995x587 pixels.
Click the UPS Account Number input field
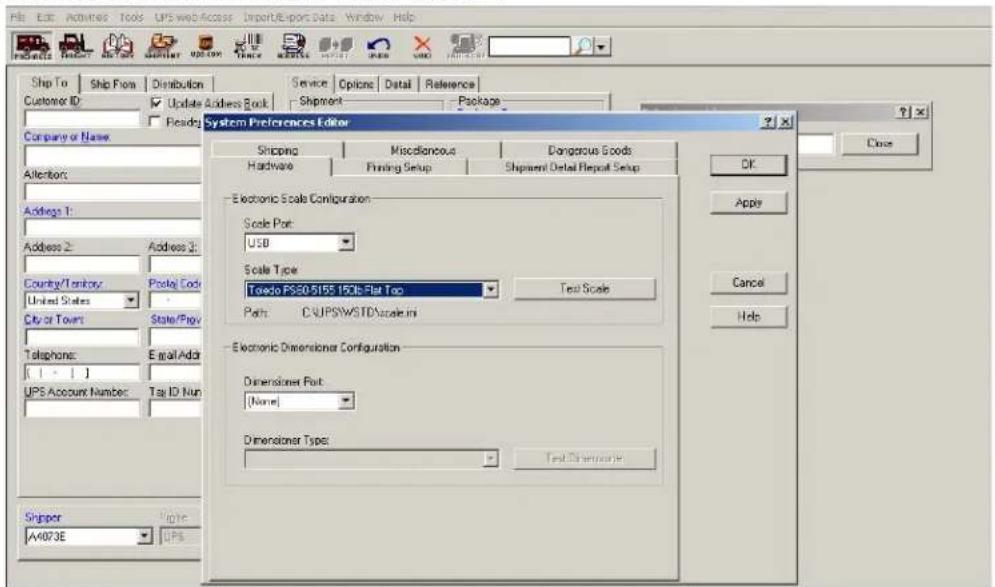(x=82, y=409)
